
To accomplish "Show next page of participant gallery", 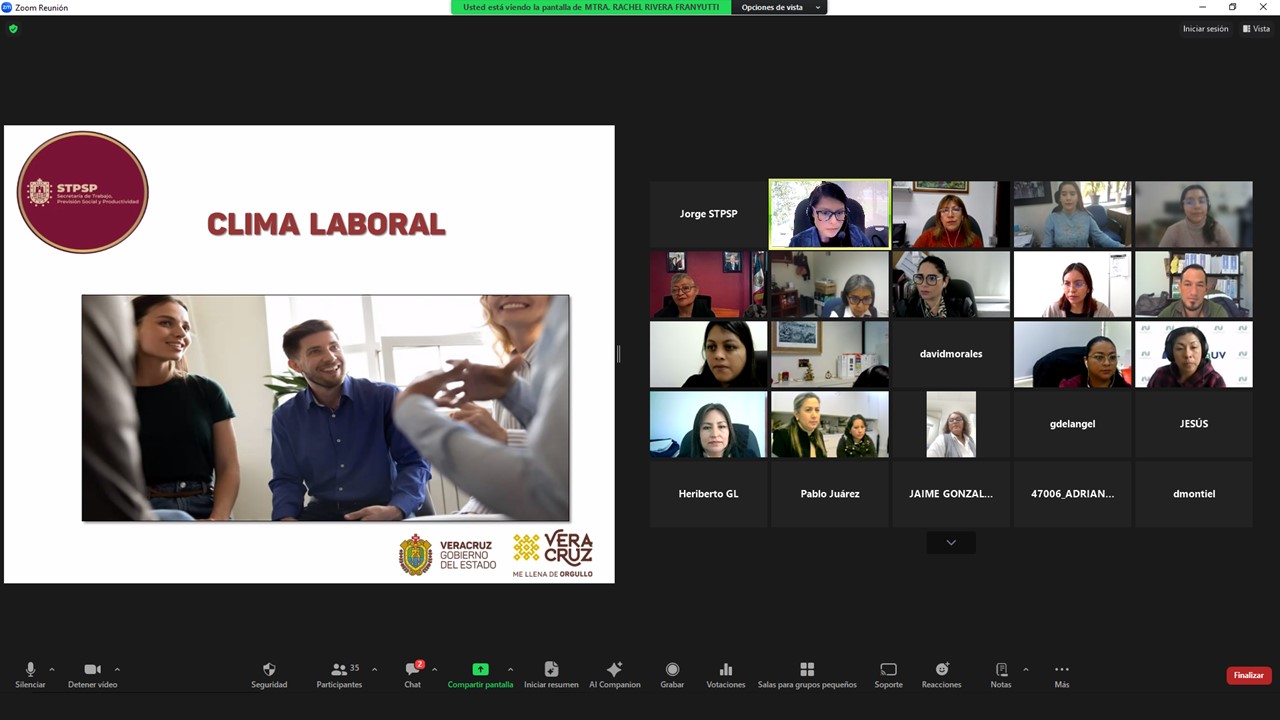I will click(x=950, y=542).
